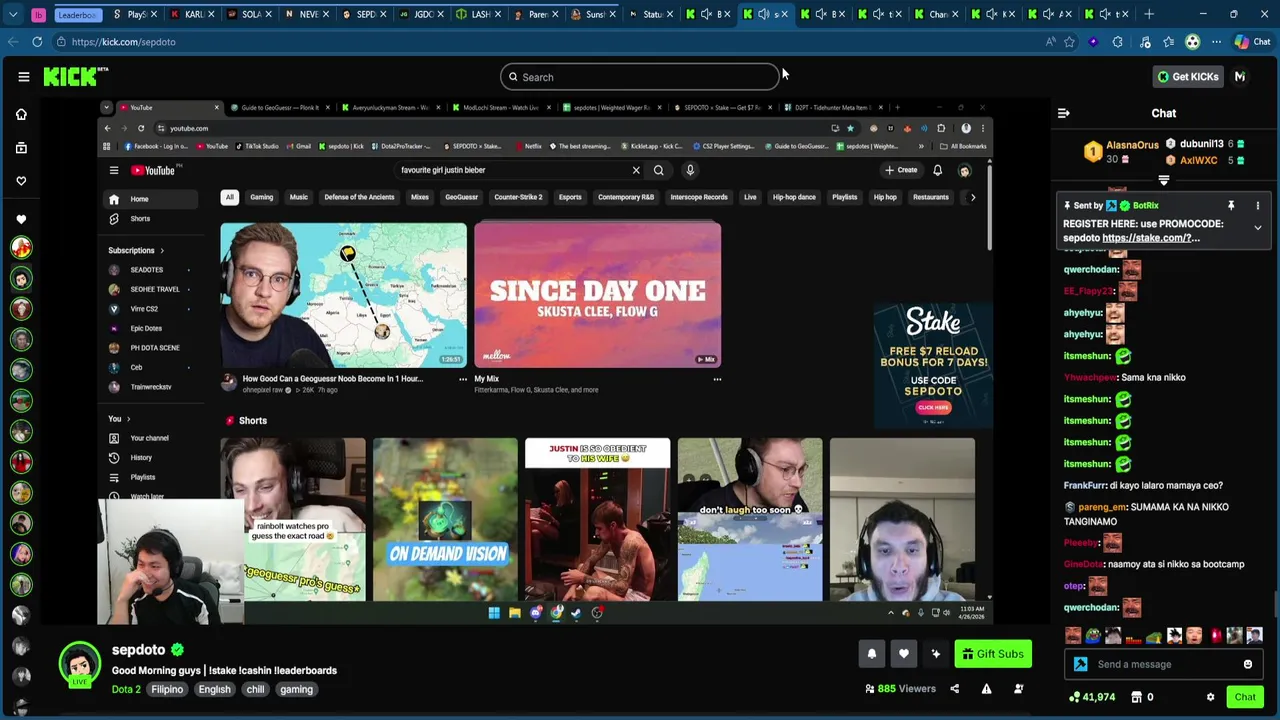Switch to the Leaderboard tab
The width and height of the screenshot is (1280, 720).
pyautogui.click(x=77, y=14)
